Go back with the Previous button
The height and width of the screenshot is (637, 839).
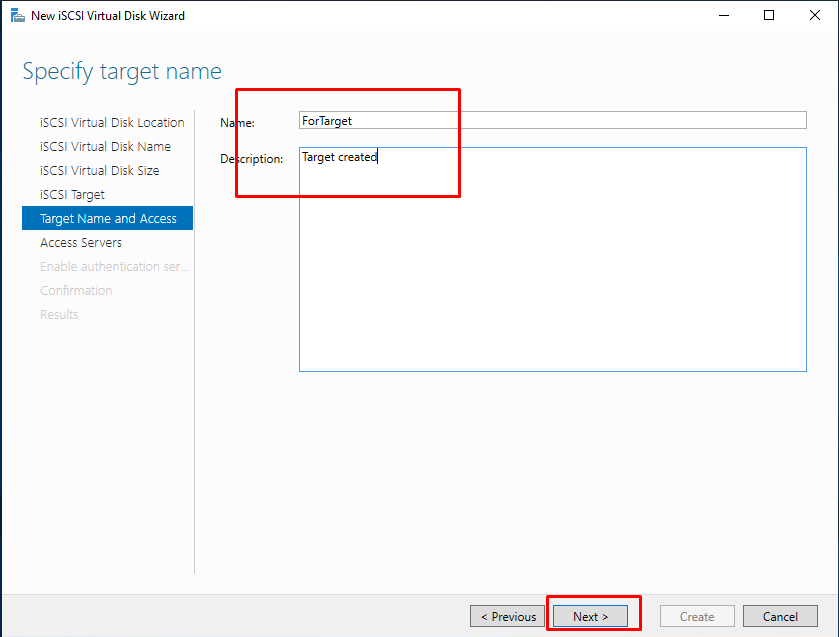click(x=507, y=617)
